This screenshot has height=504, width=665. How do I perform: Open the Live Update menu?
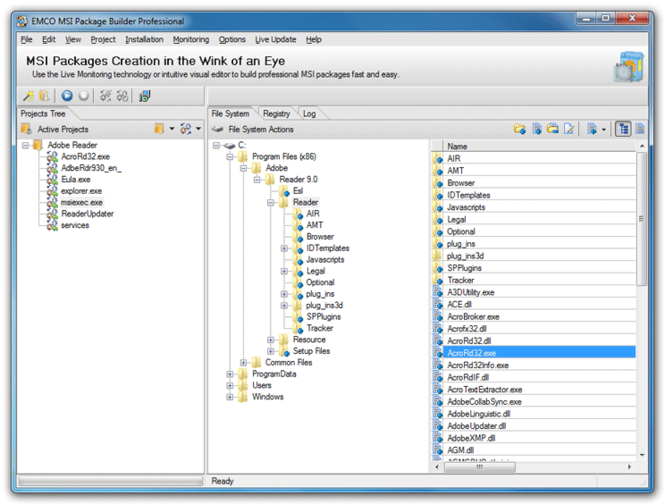[x=276, y=39]
